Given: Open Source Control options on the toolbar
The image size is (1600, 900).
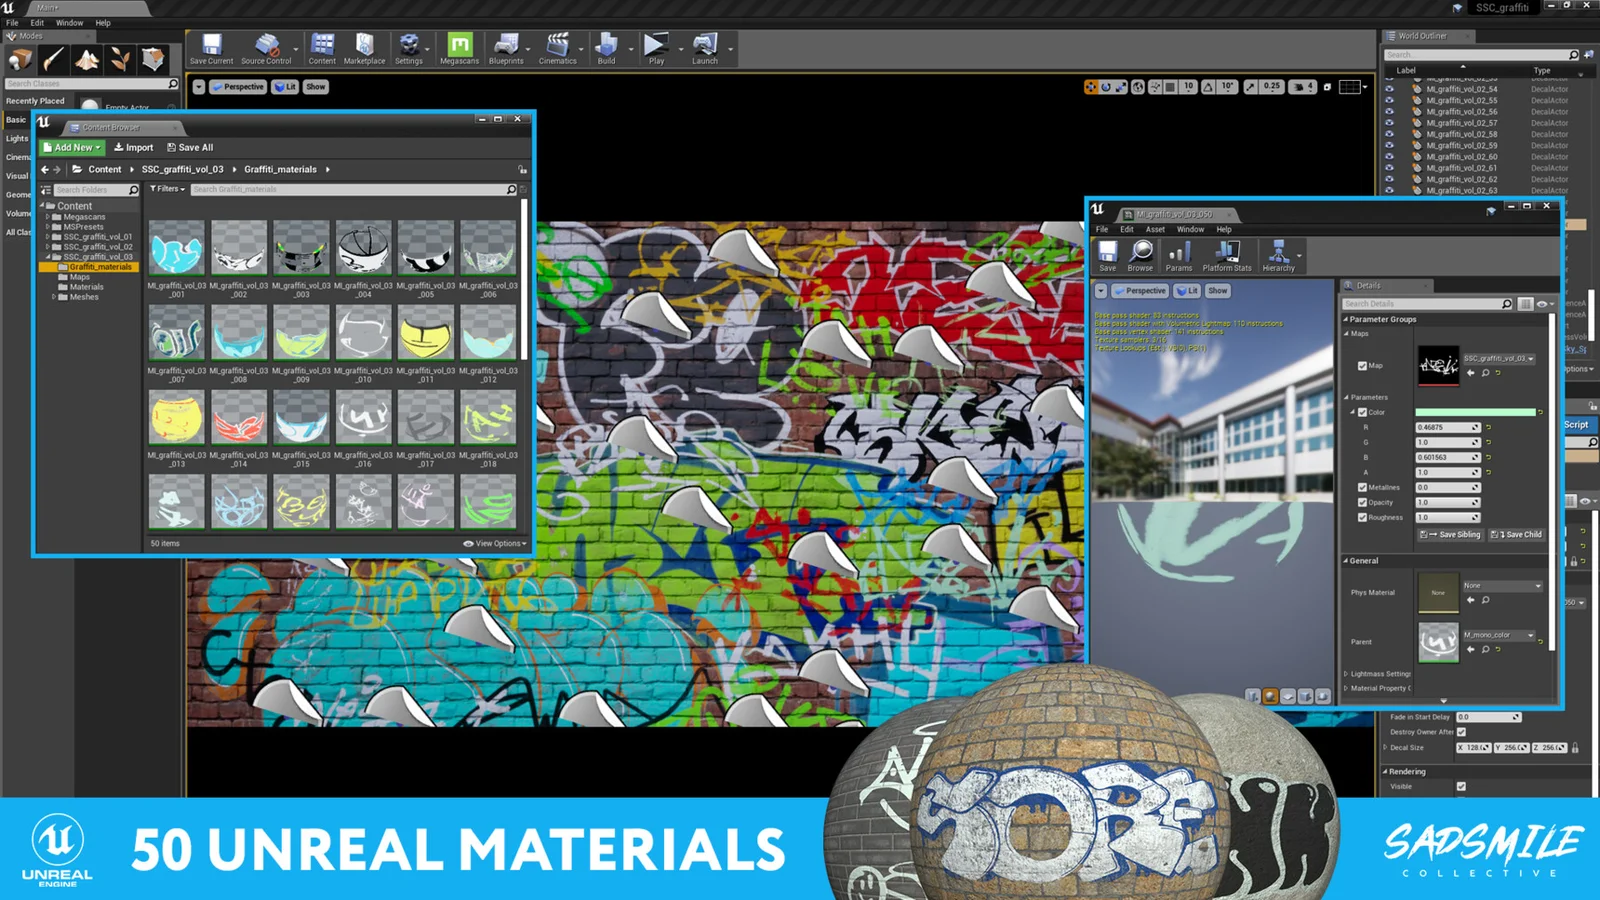Looking at the screenshot, I should click(266, 46).
